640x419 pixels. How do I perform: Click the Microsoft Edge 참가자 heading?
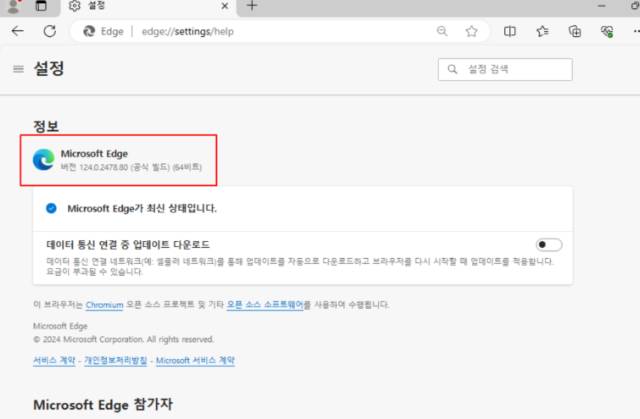[103, 405]
